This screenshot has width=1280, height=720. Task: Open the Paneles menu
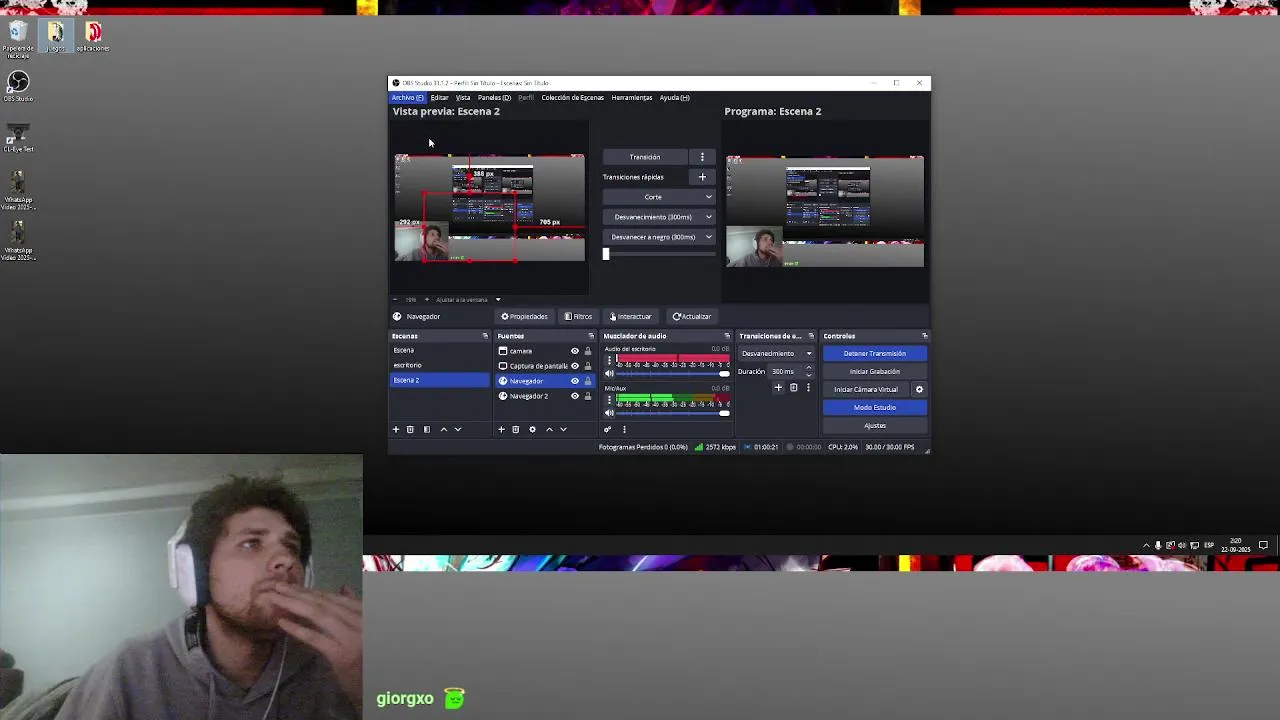pos(494,97)
